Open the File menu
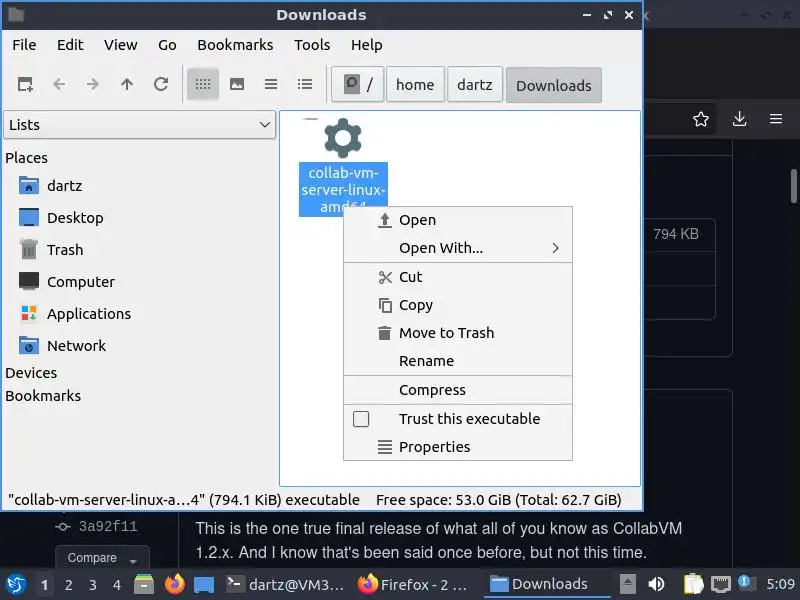Viewport: 800px width, 600px height. click(24, 45)
